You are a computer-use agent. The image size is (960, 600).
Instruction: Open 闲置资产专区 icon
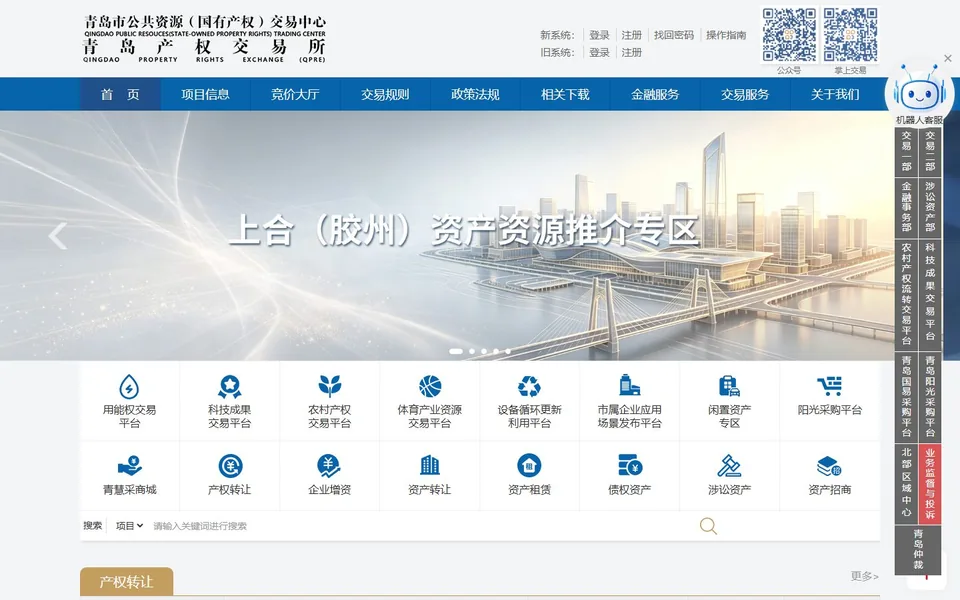[x=729, y=386]
